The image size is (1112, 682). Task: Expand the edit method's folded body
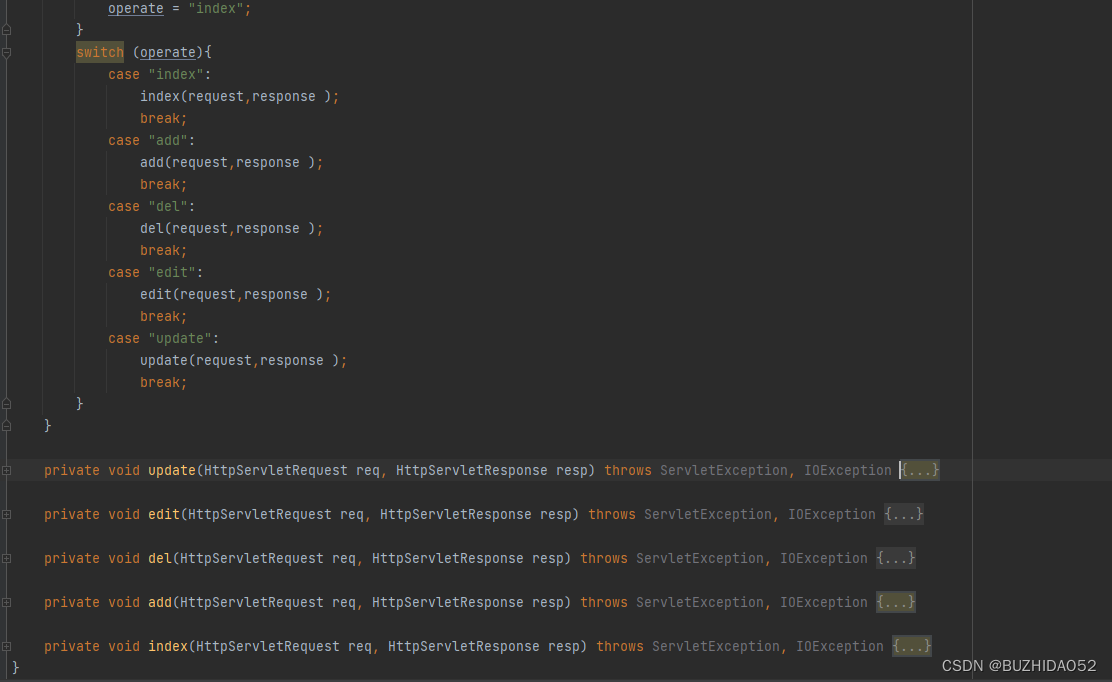coord(903,514)
